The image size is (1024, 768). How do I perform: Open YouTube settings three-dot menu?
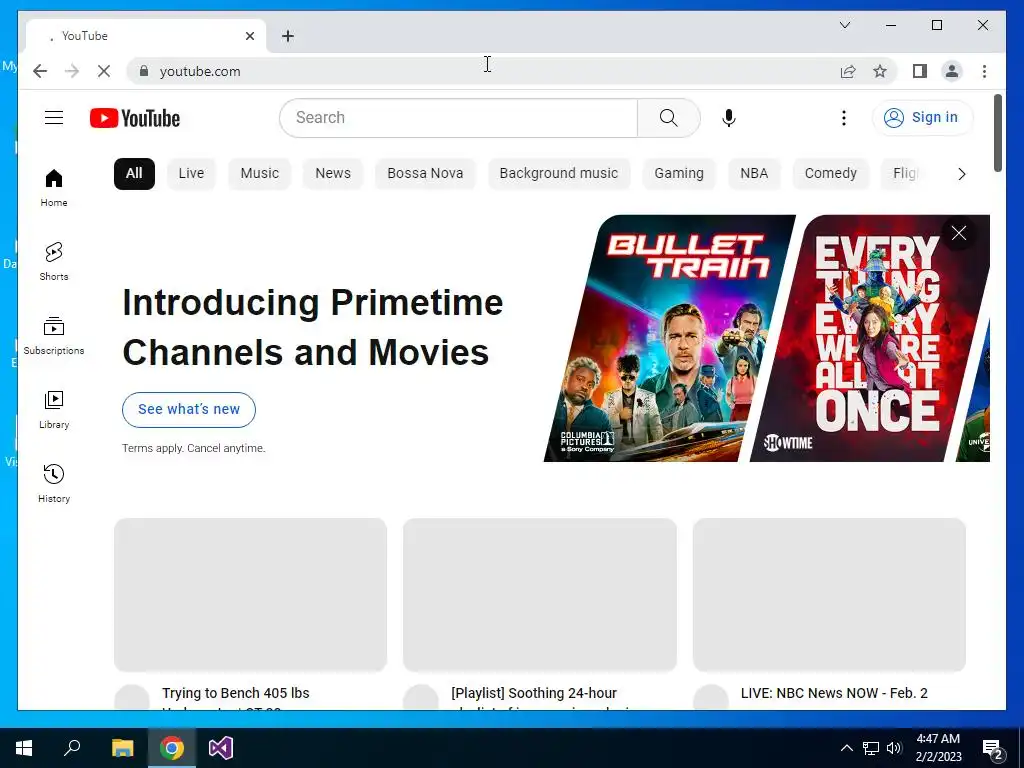844,118
